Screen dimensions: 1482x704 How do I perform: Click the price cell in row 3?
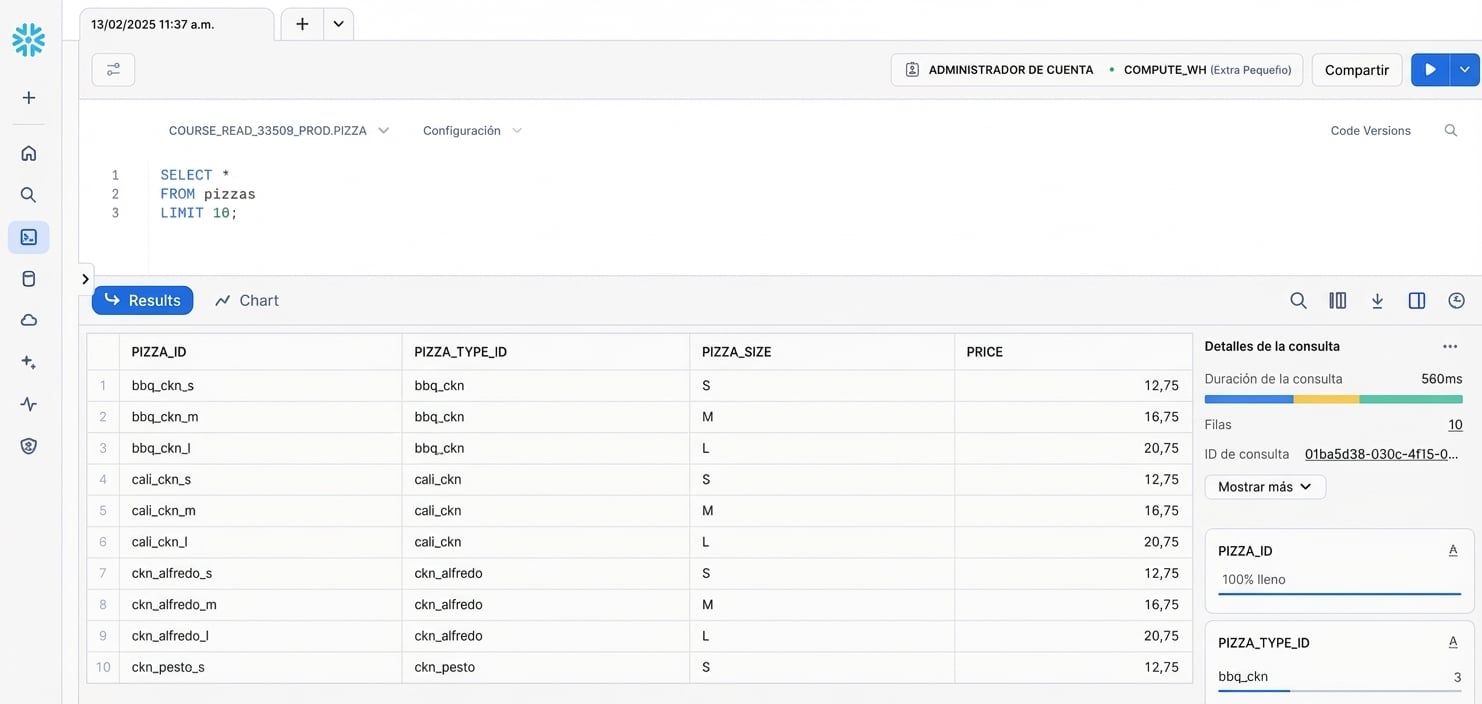1073,448
